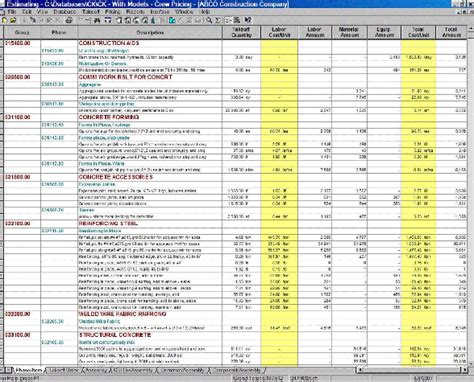Select the first sheet tab at the bottom
Screen dimensions: 474x382
pyautogui.click(x=29, y=370)
